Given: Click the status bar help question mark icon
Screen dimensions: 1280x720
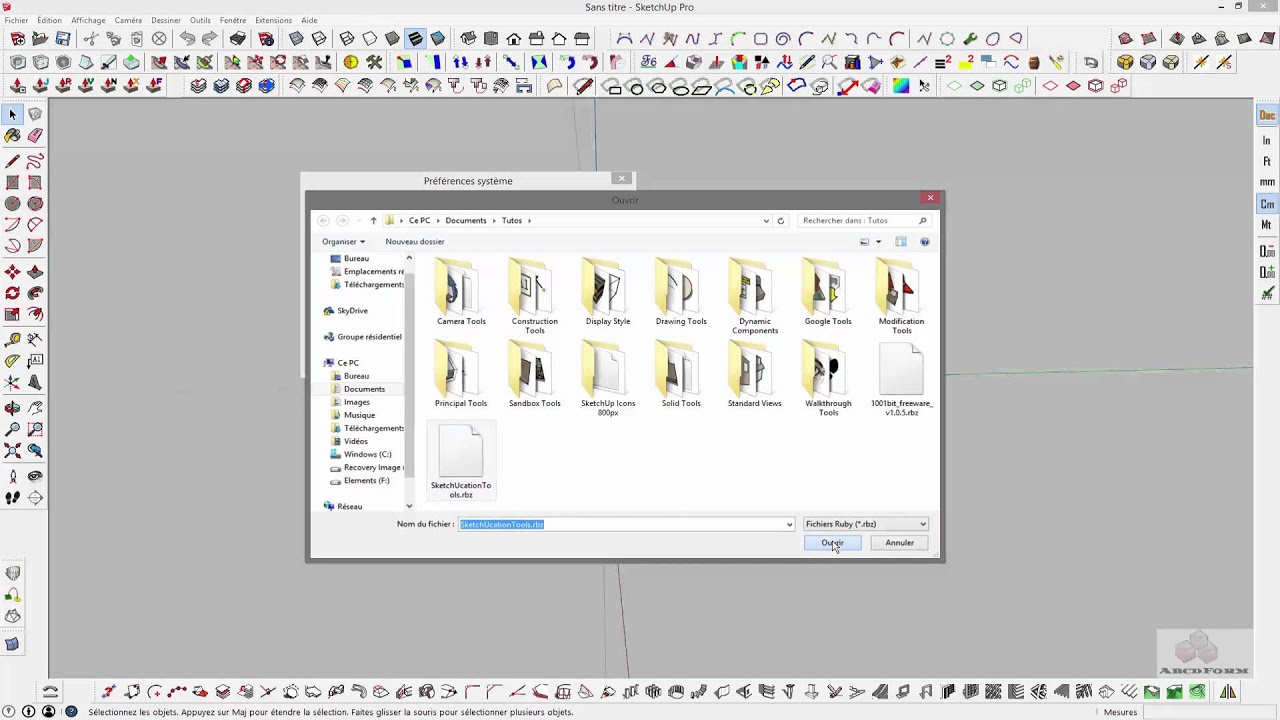Looking at the screenshot, I should pos(71,712).
